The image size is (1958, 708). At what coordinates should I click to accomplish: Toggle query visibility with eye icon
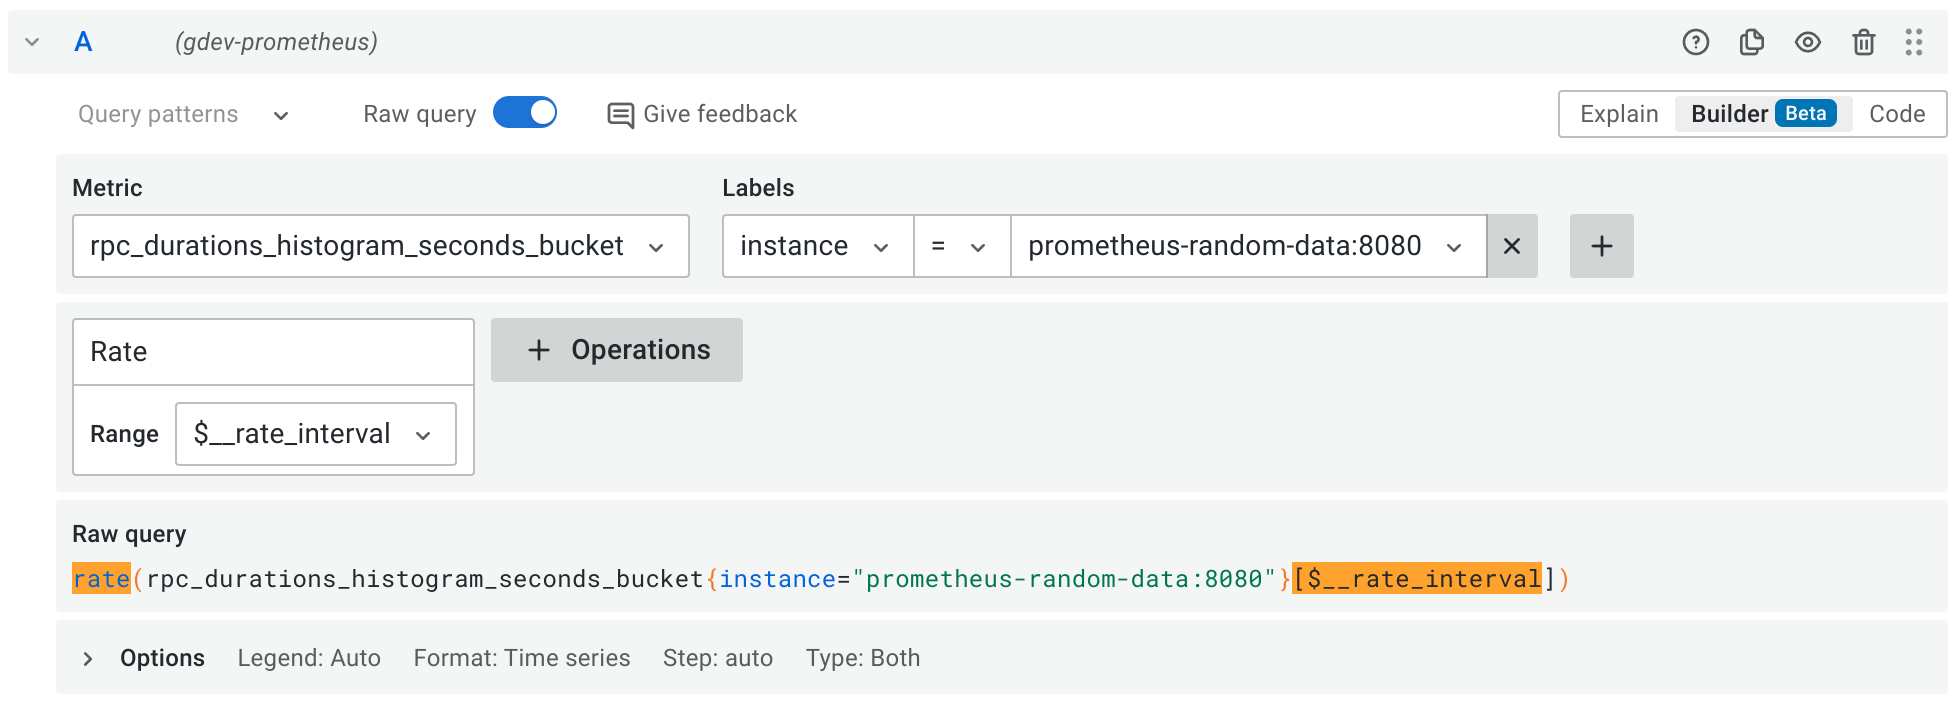click(1807, 42)
